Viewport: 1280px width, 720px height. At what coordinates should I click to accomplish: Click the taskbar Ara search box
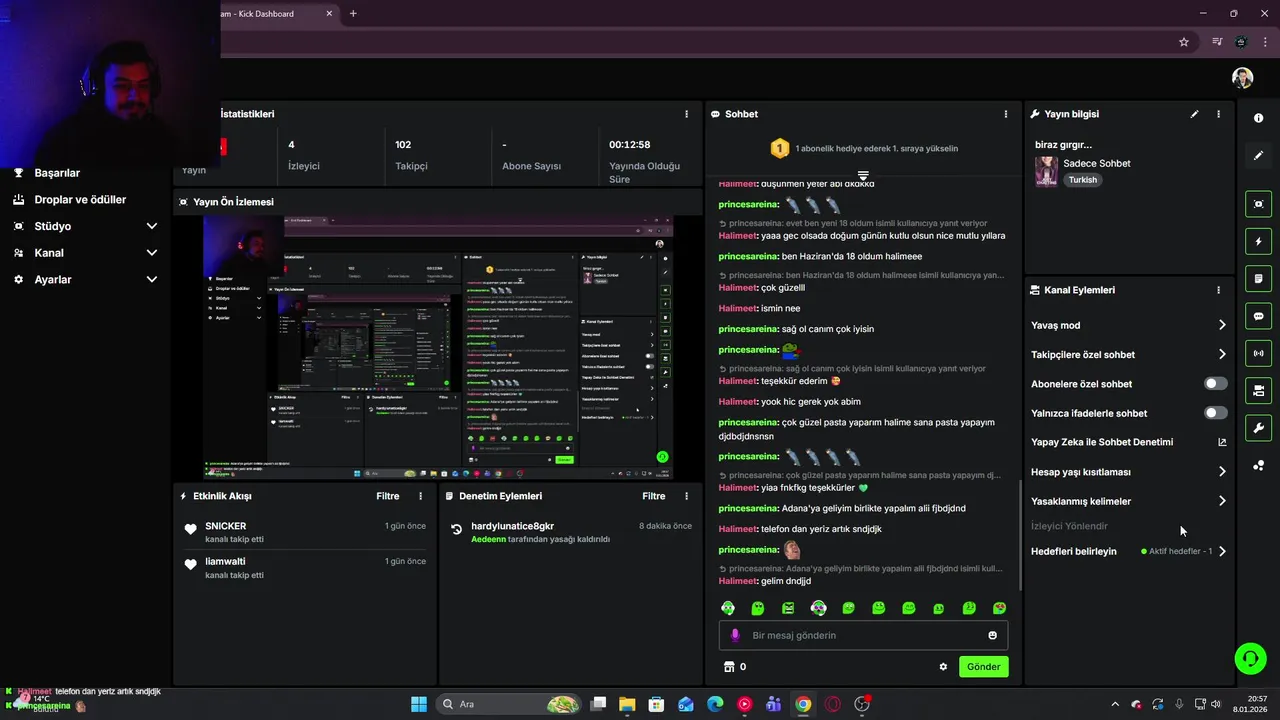coord(510,704)
